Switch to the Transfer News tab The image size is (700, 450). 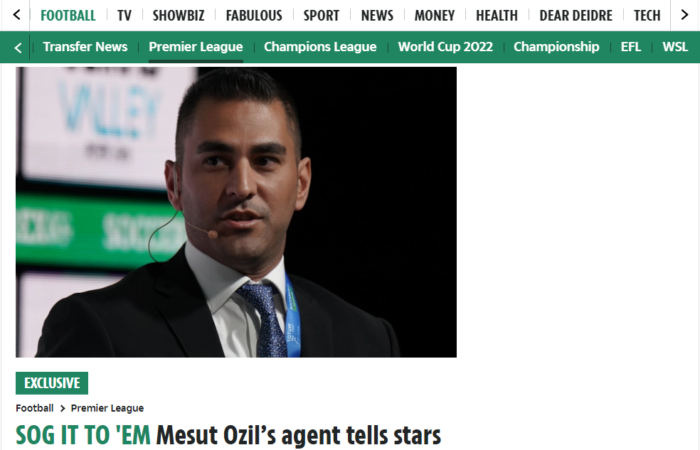point(85,46)
